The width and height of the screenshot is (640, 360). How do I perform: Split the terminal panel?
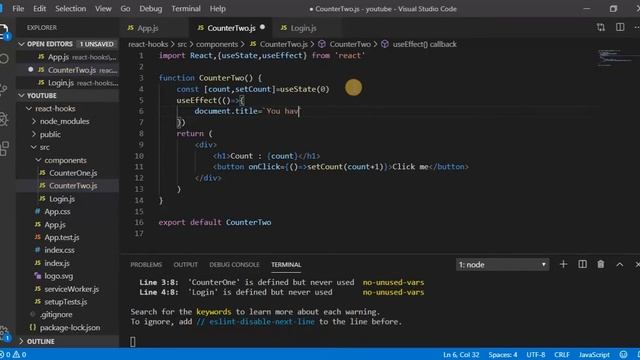582,264
